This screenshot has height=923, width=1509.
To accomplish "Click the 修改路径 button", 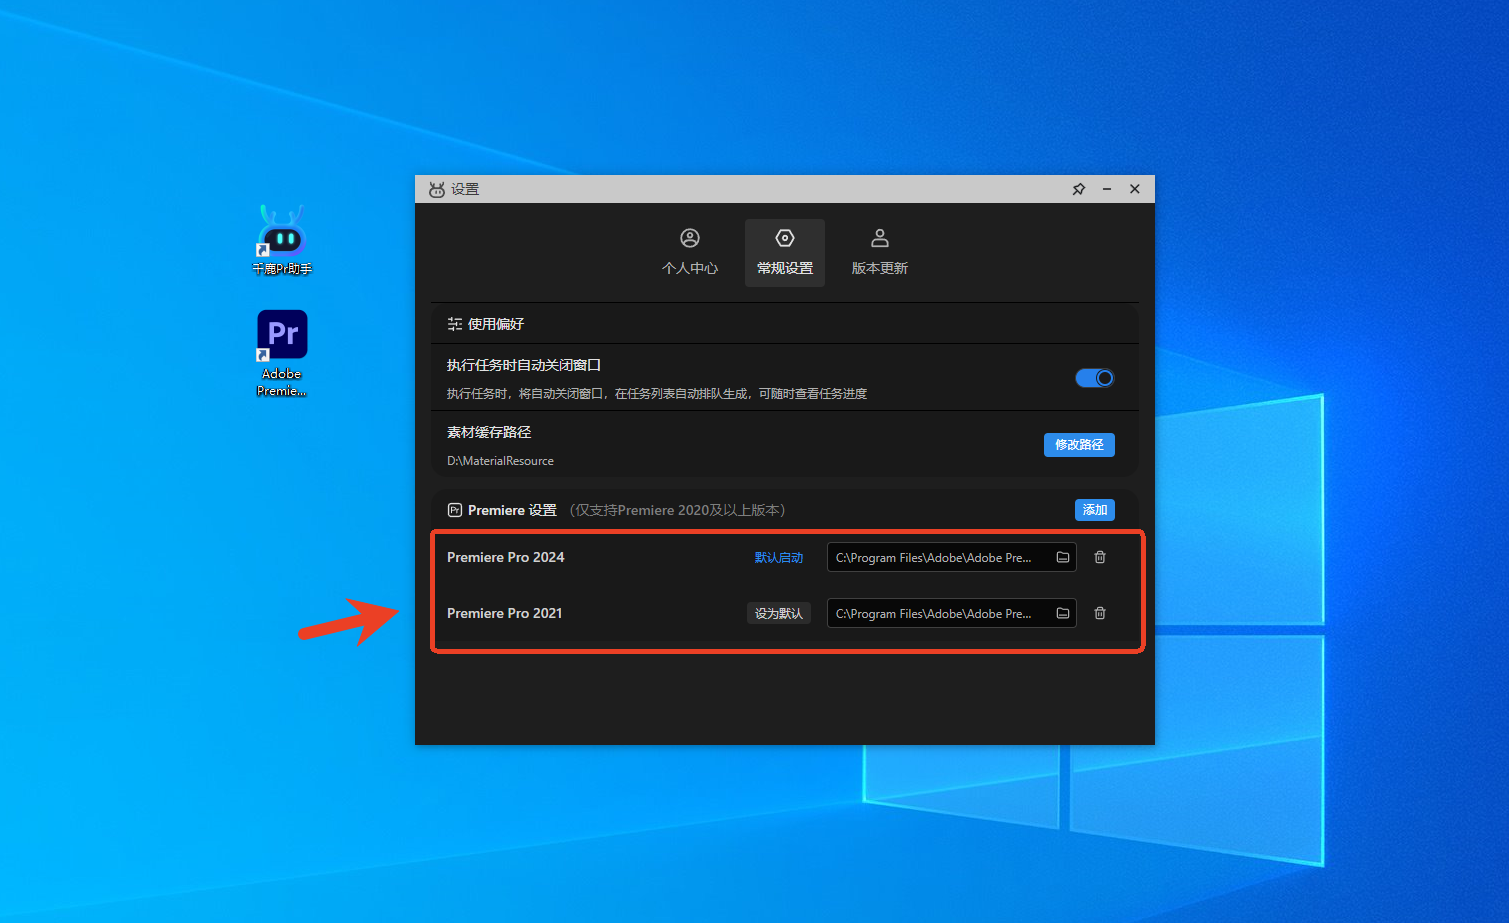I will (1079, 445).
